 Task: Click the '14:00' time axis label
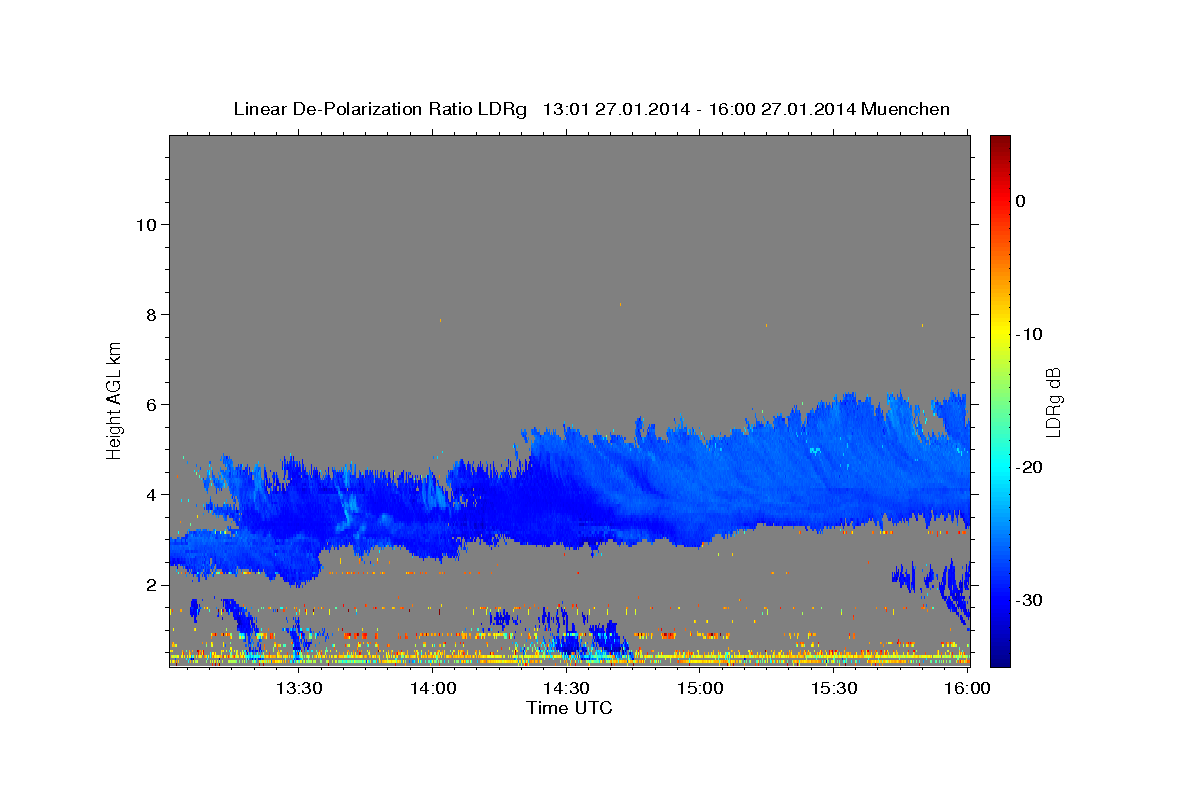point(432,688)
